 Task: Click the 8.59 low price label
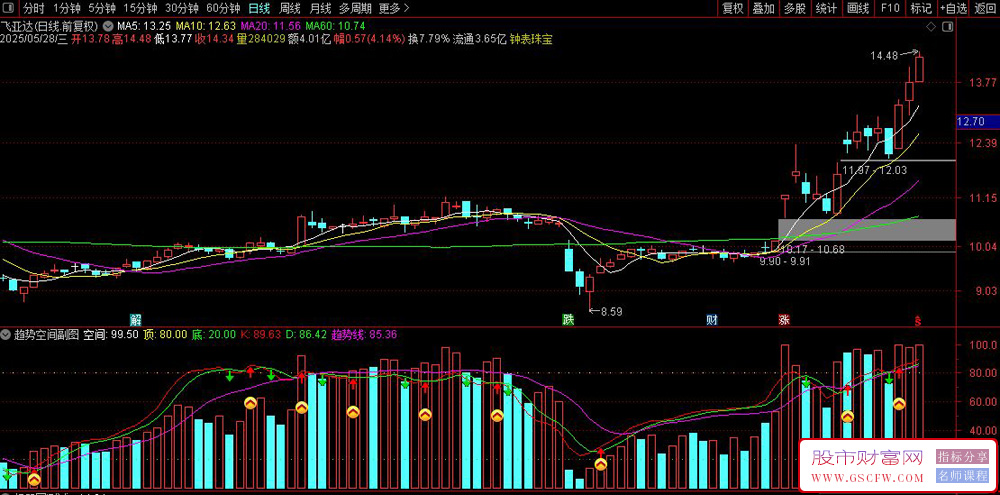tap(611, 312)
